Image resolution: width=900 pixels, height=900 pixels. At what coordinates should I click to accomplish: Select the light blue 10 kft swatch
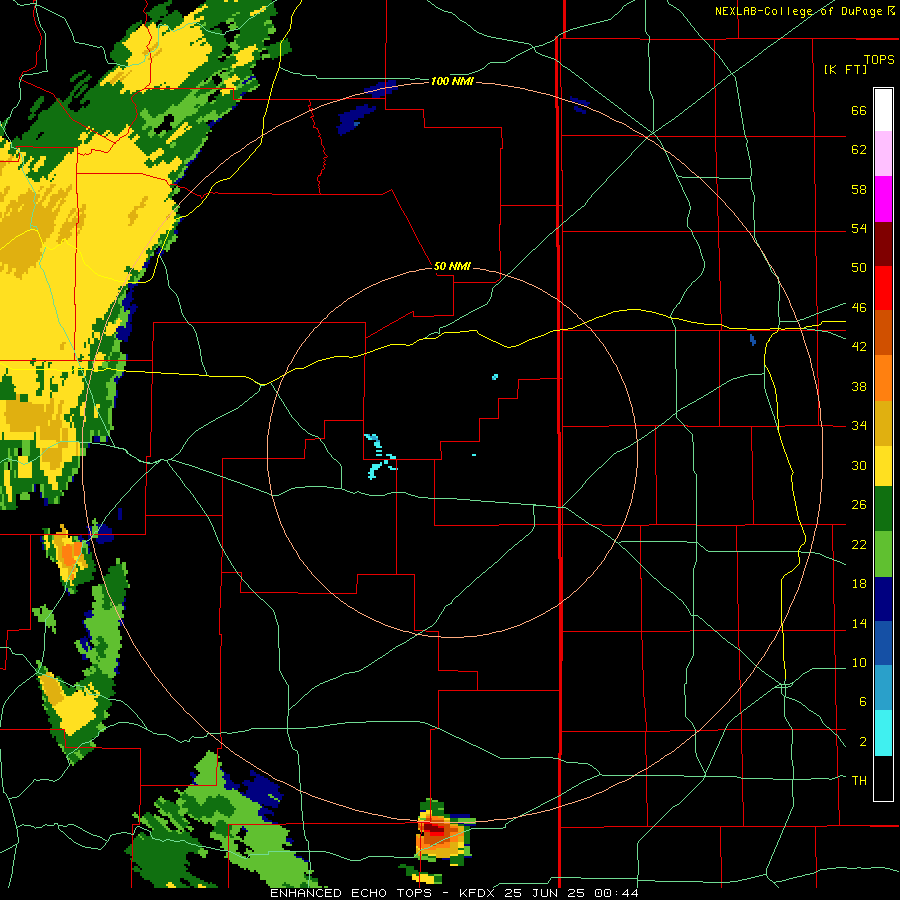[x=883, y=688]
